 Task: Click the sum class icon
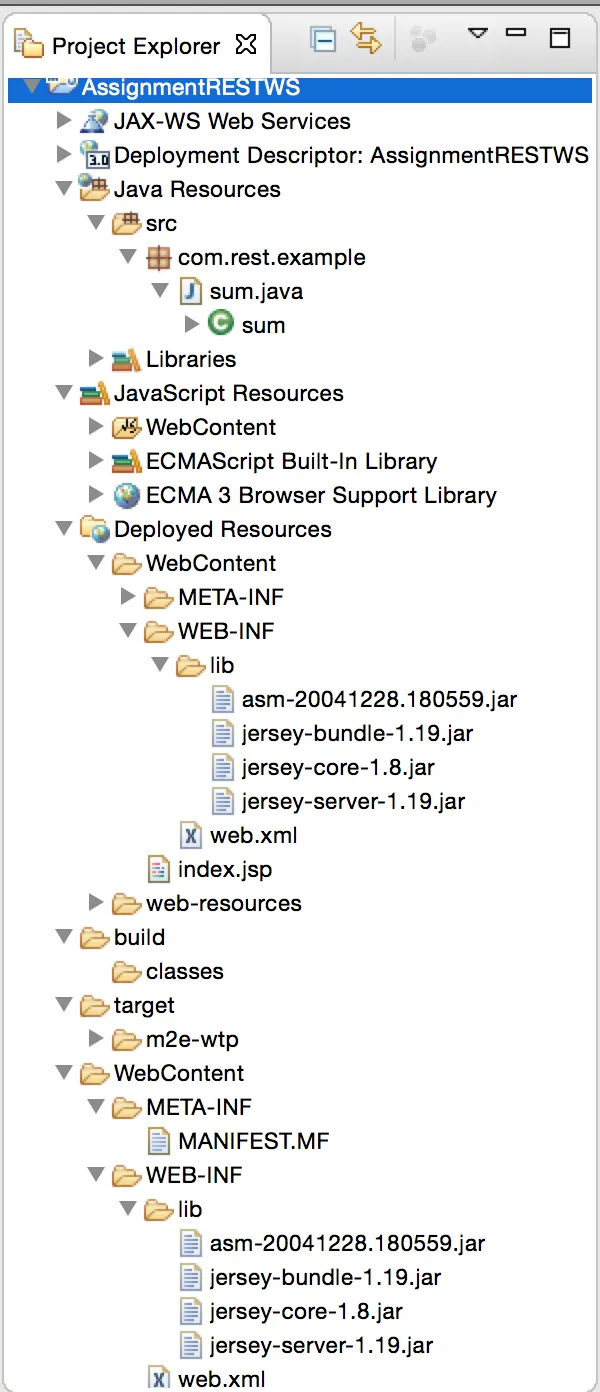point(222,324)
